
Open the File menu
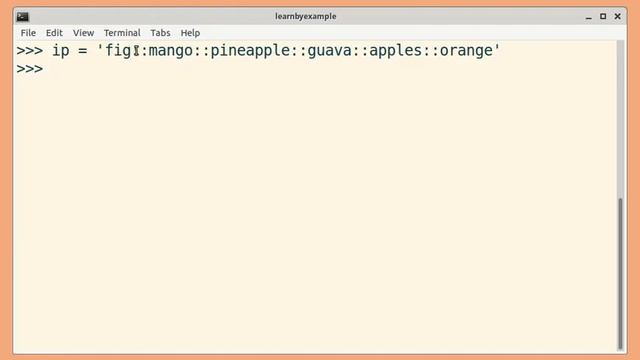(x=28, y=33)
